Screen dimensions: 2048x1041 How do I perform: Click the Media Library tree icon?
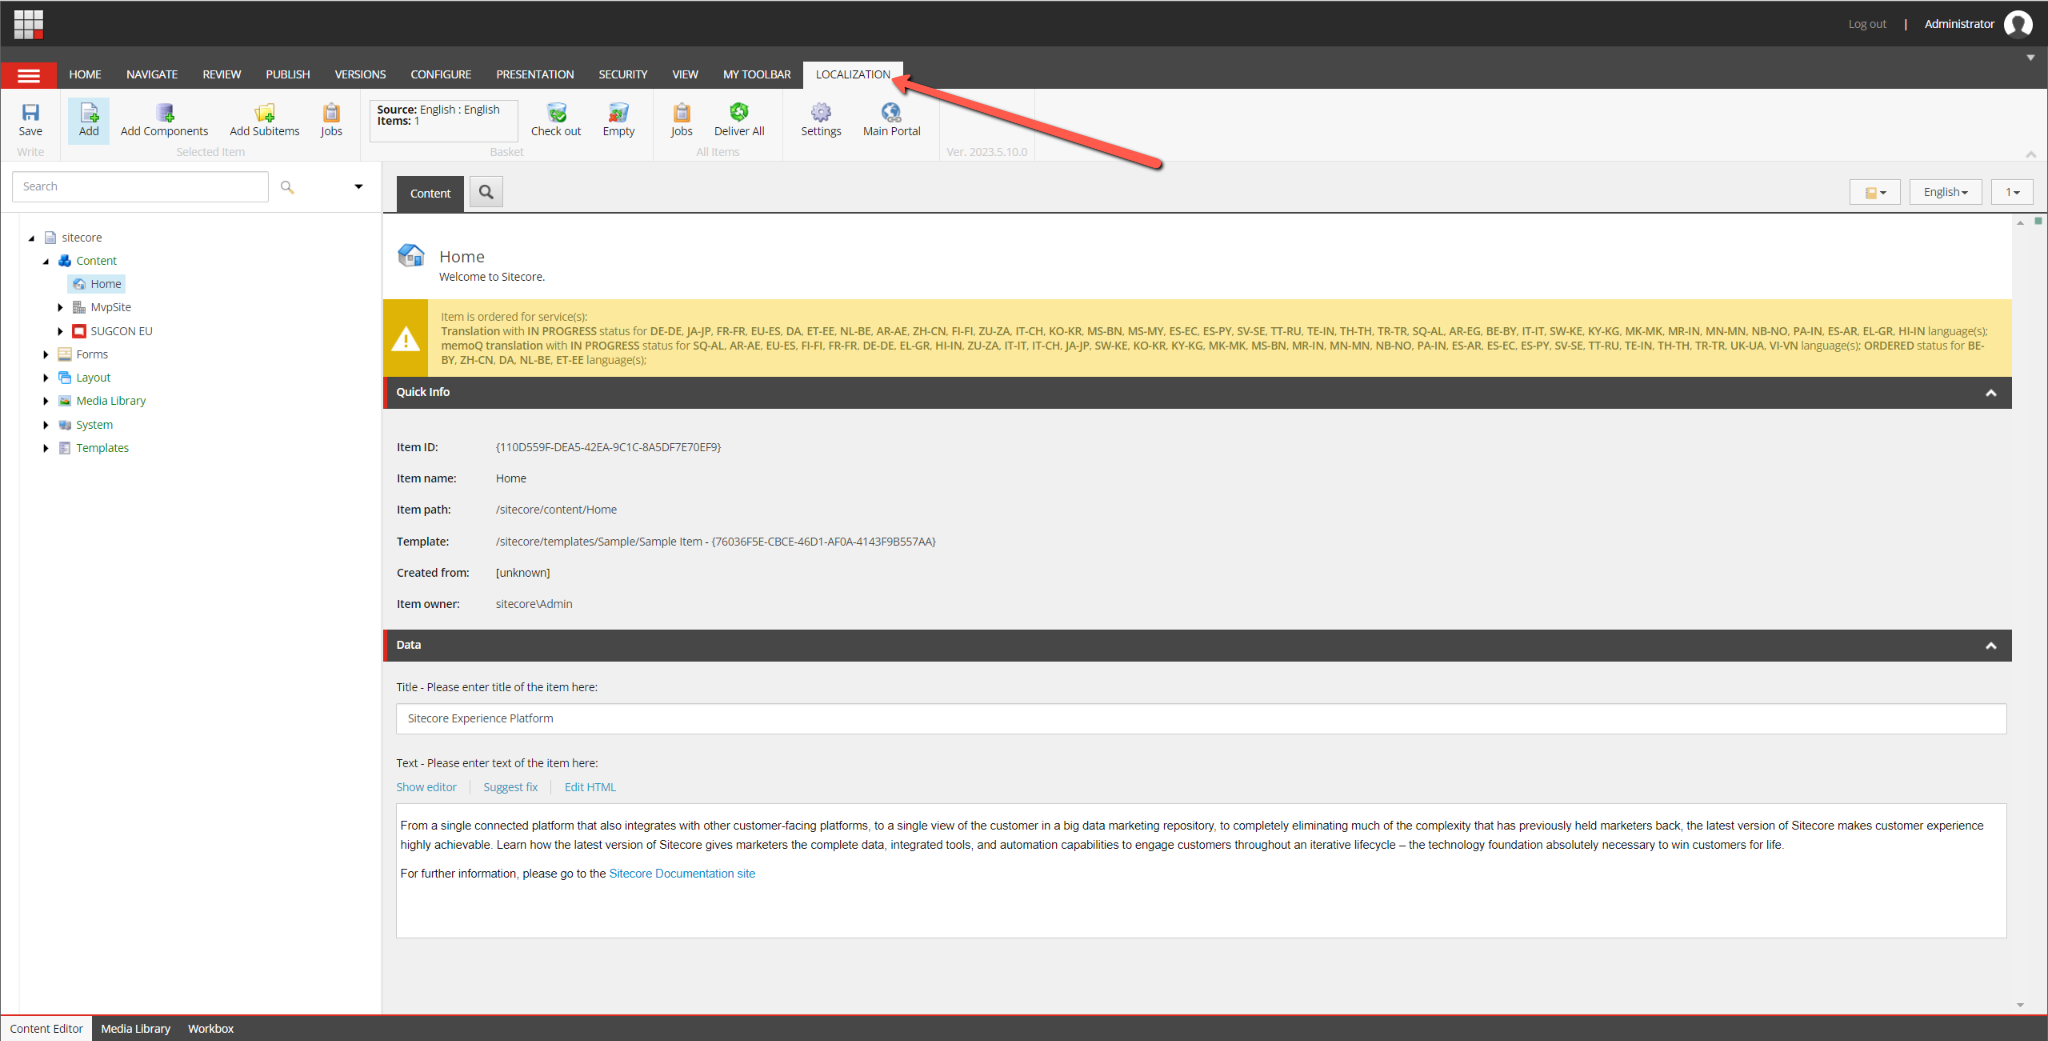click(65, 401)
